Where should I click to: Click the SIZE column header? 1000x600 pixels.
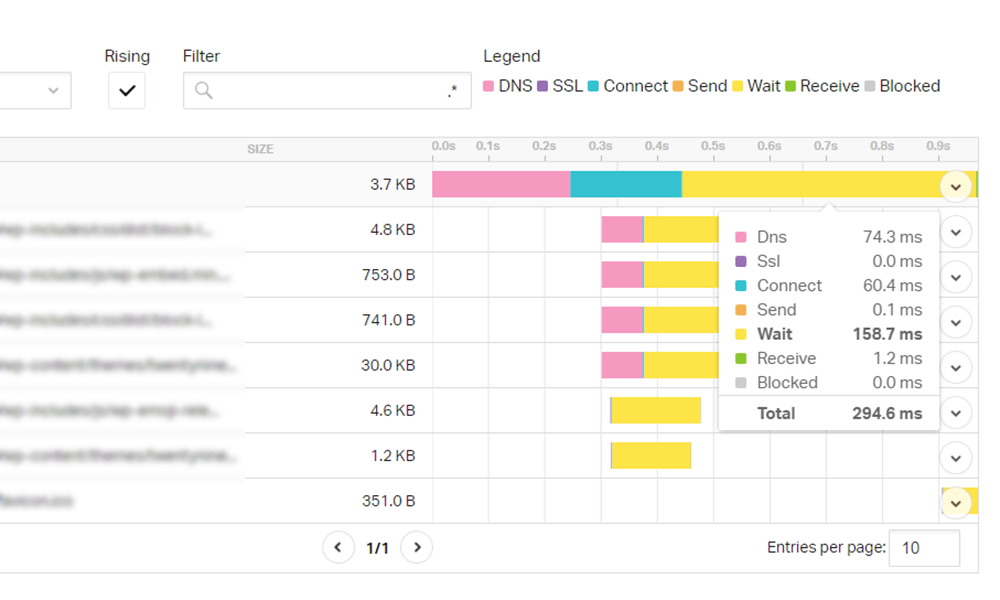click(260, 149)
